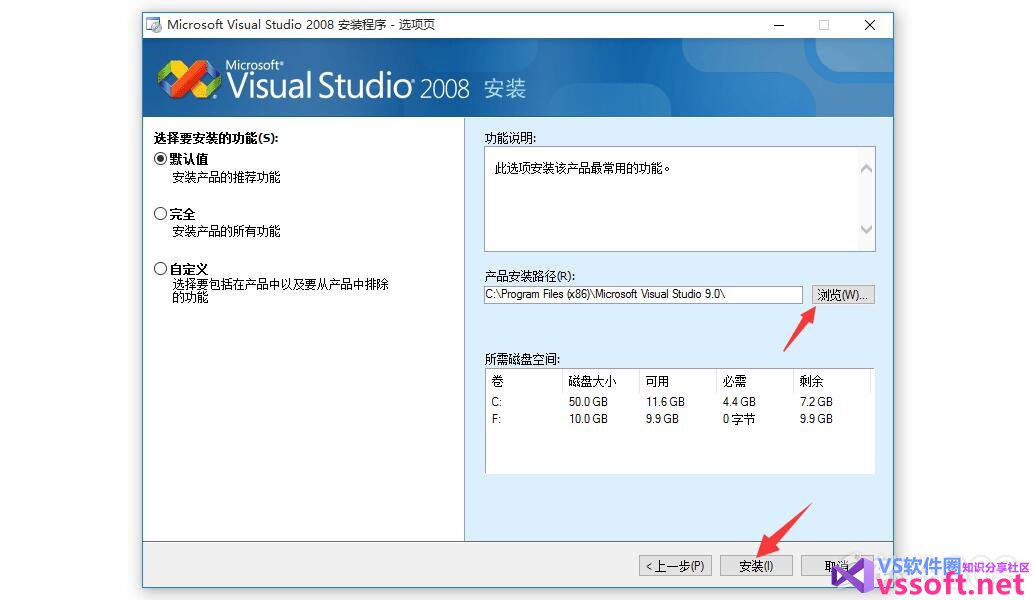
Task: Click the 选择要安装的功能(S) heading
Action: tap(216, 138)
